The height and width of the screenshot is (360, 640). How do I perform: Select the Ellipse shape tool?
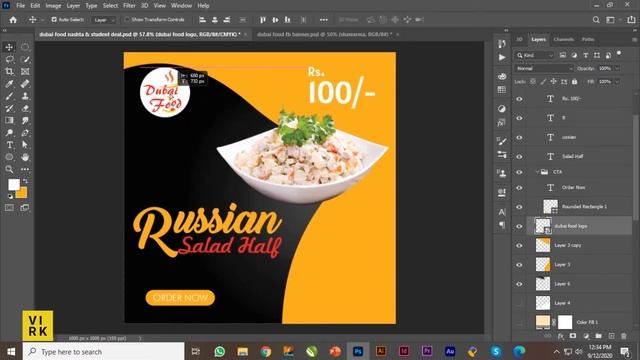(x=9, y=157)
